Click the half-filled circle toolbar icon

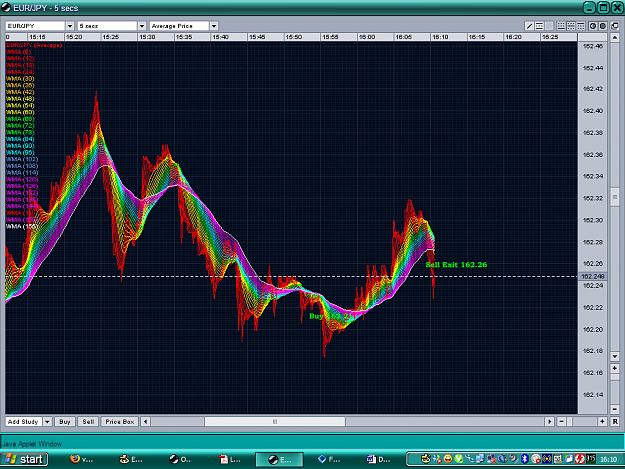593,26
